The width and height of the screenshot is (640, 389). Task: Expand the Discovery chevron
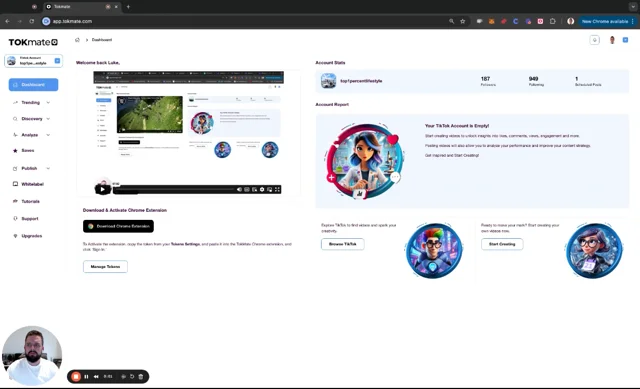point(48,119)
